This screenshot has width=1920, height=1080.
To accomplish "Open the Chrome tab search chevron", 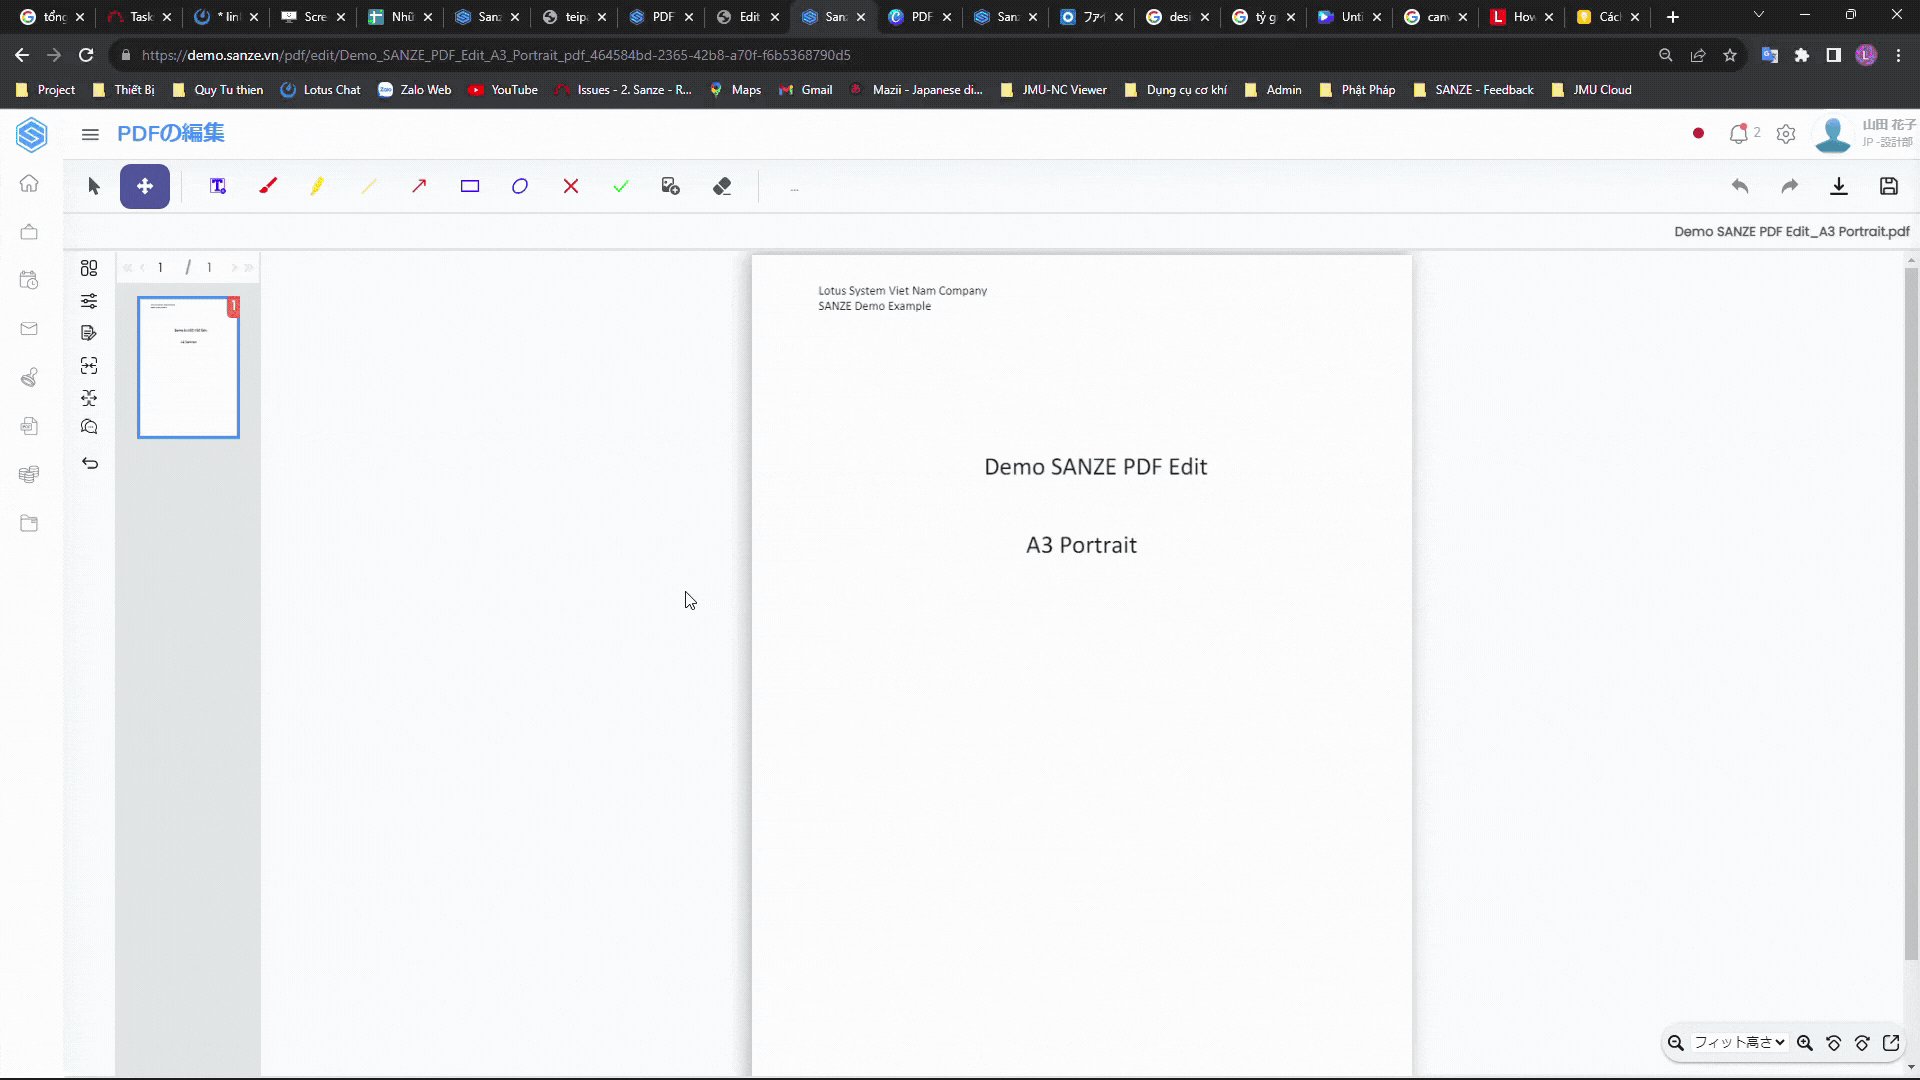I will (1758, 16).
